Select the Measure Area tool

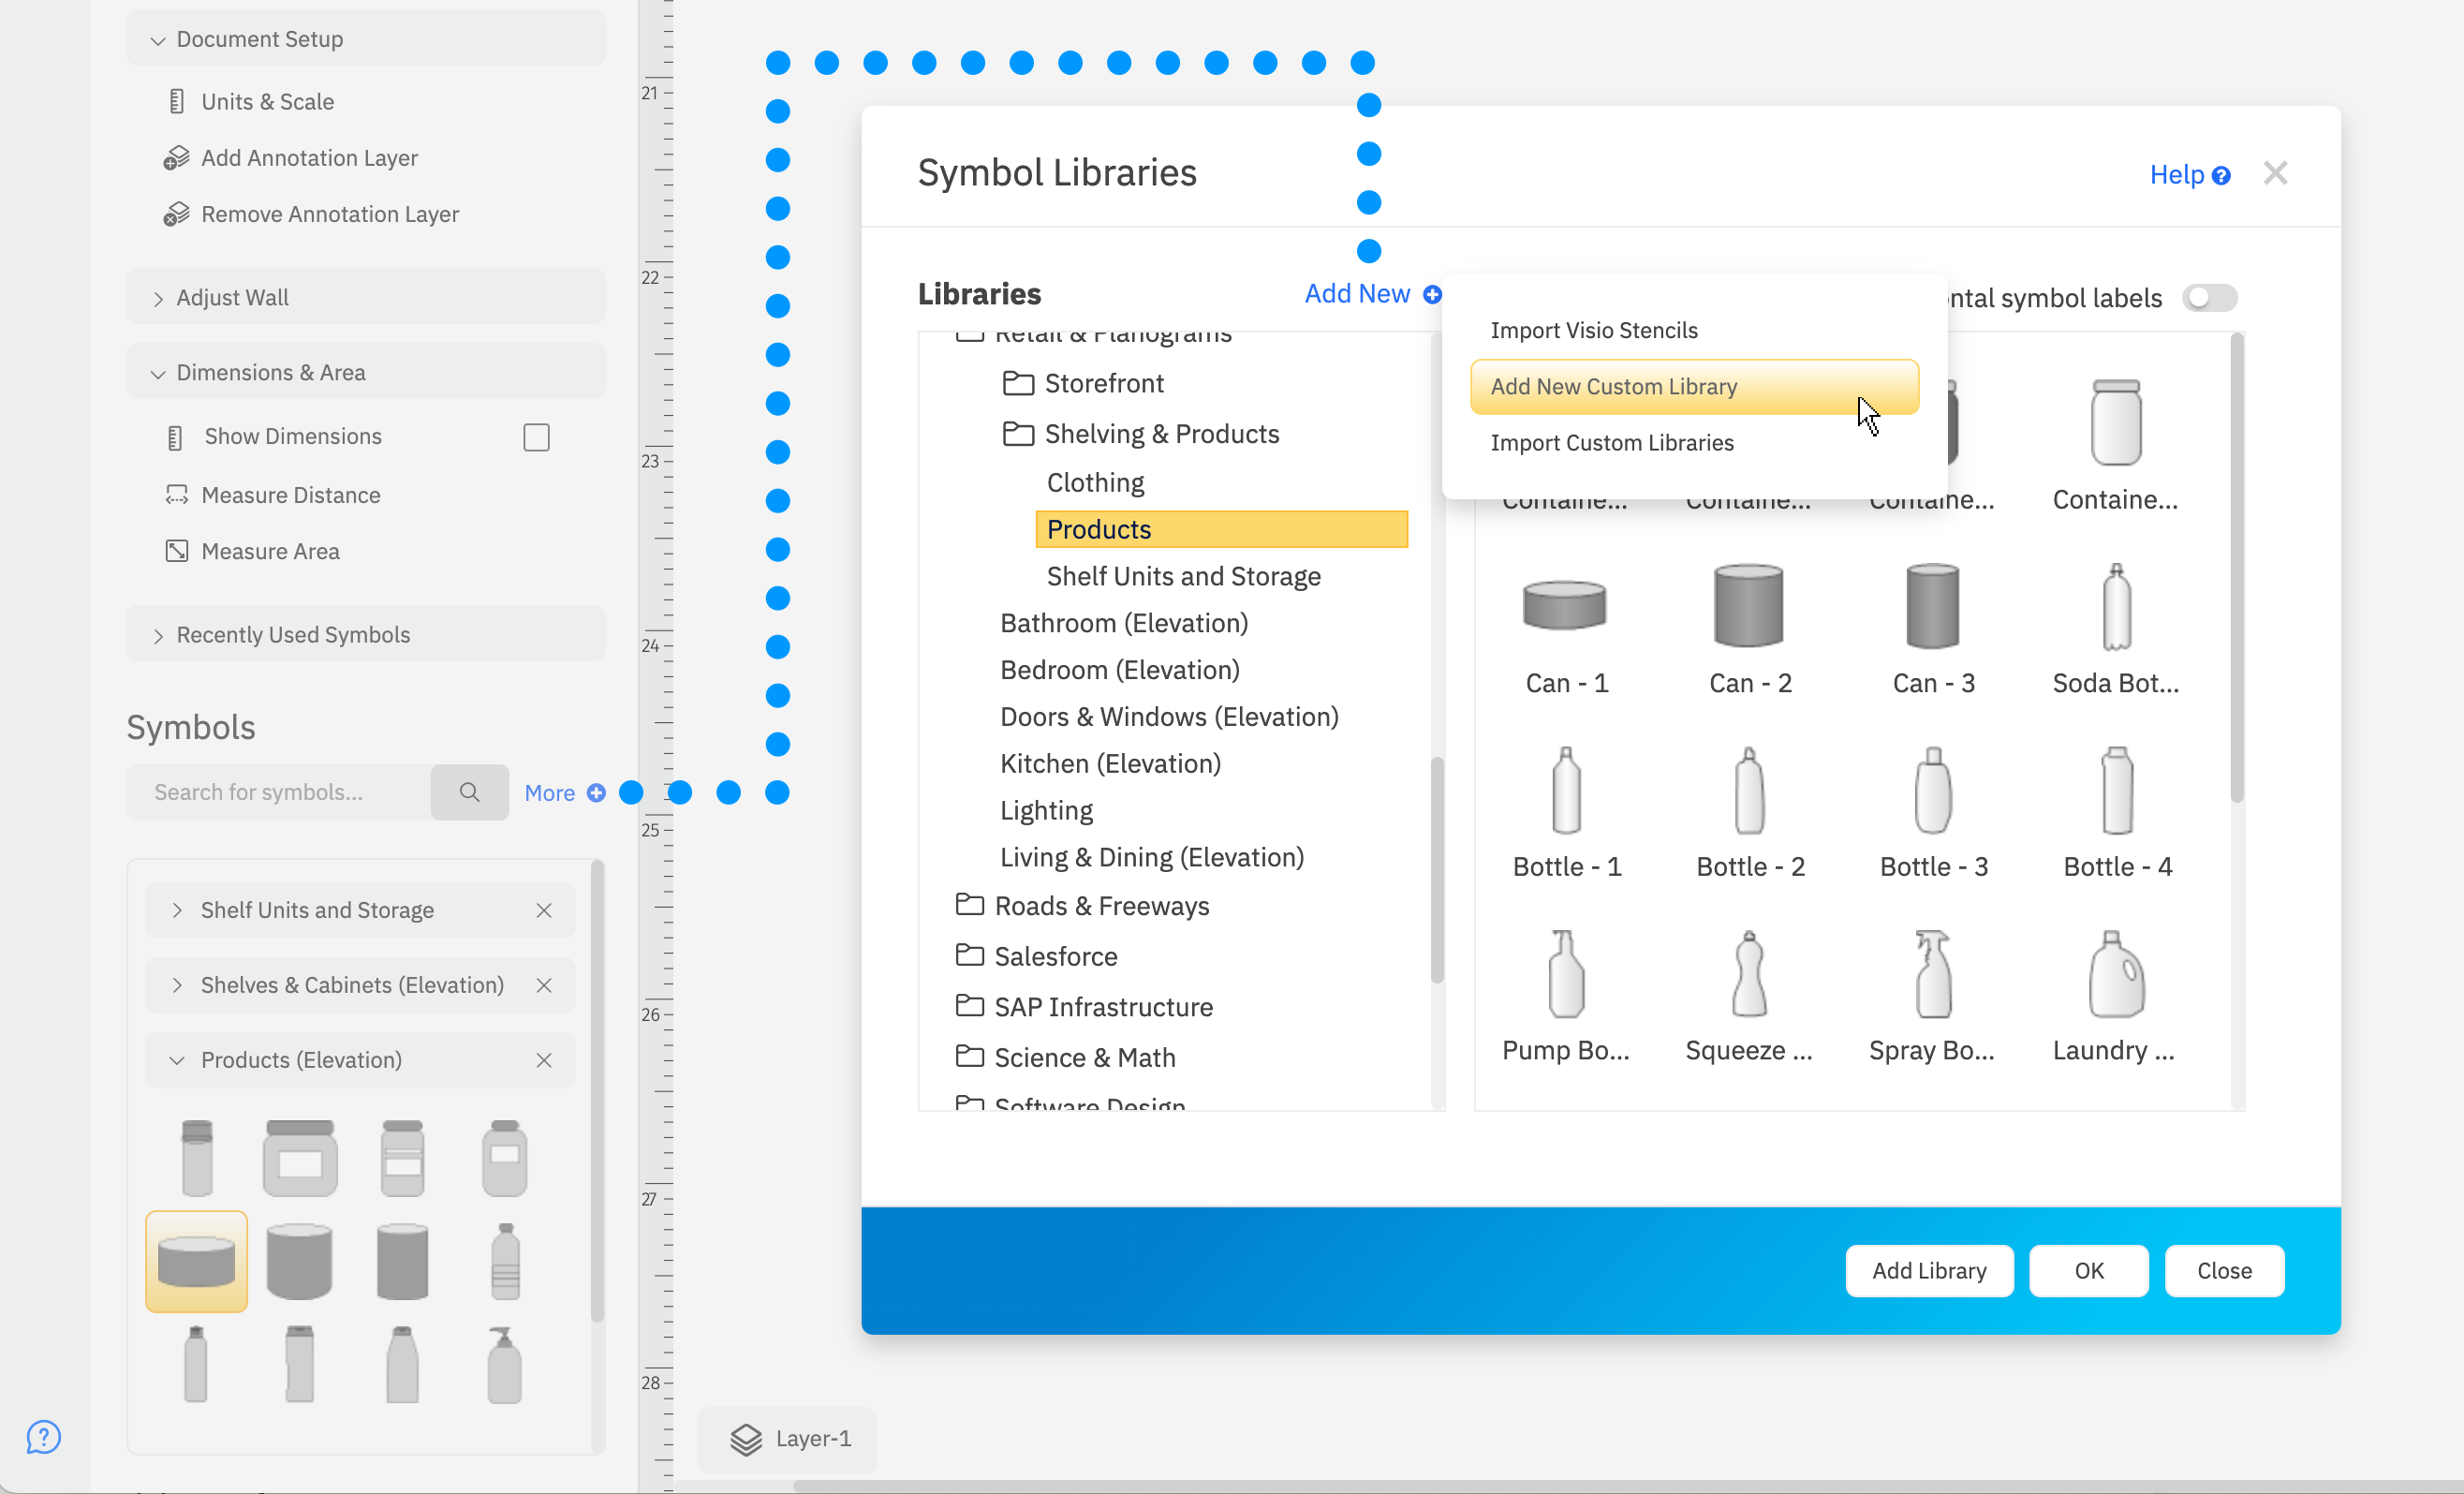click(177, 550)
